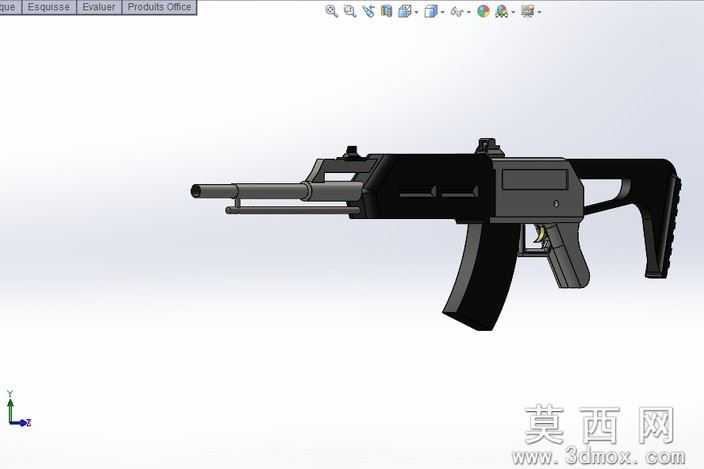Click Apply Scene icon
Viewport: 704px width, 469px height.
coord(502,11)
